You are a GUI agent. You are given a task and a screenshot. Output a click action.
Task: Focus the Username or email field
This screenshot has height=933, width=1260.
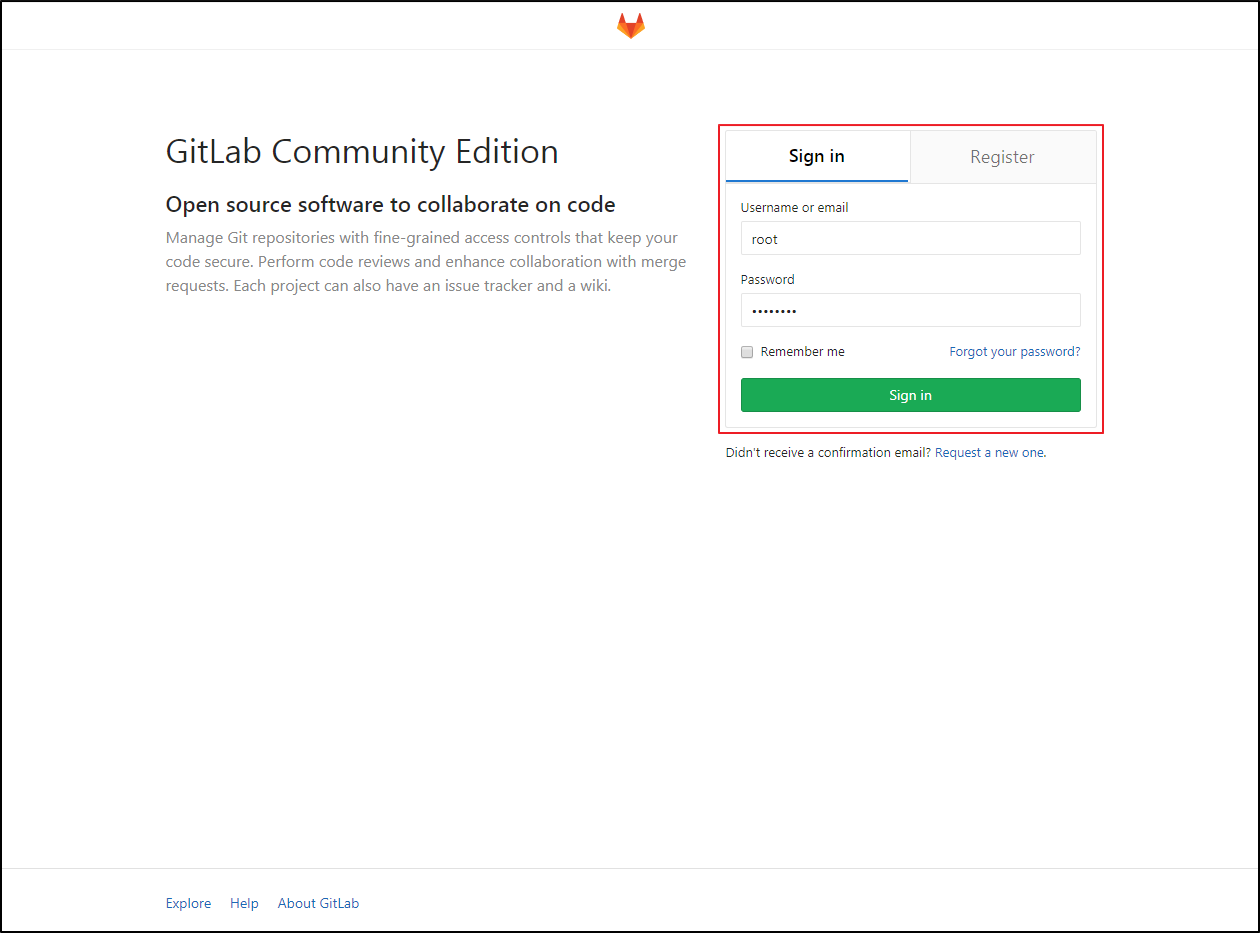click(x=910, y=238)
